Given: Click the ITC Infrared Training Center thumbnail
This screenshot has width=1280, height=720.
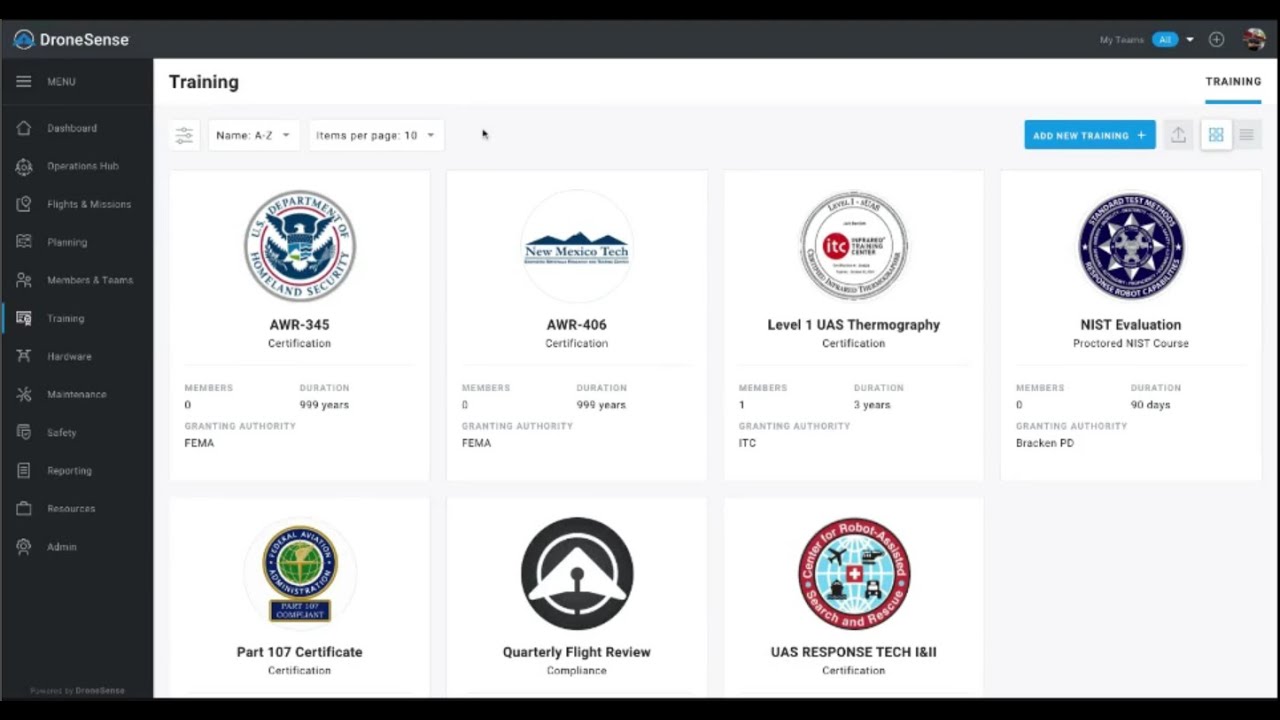Looking at the screenshot, I should (853, 246).
